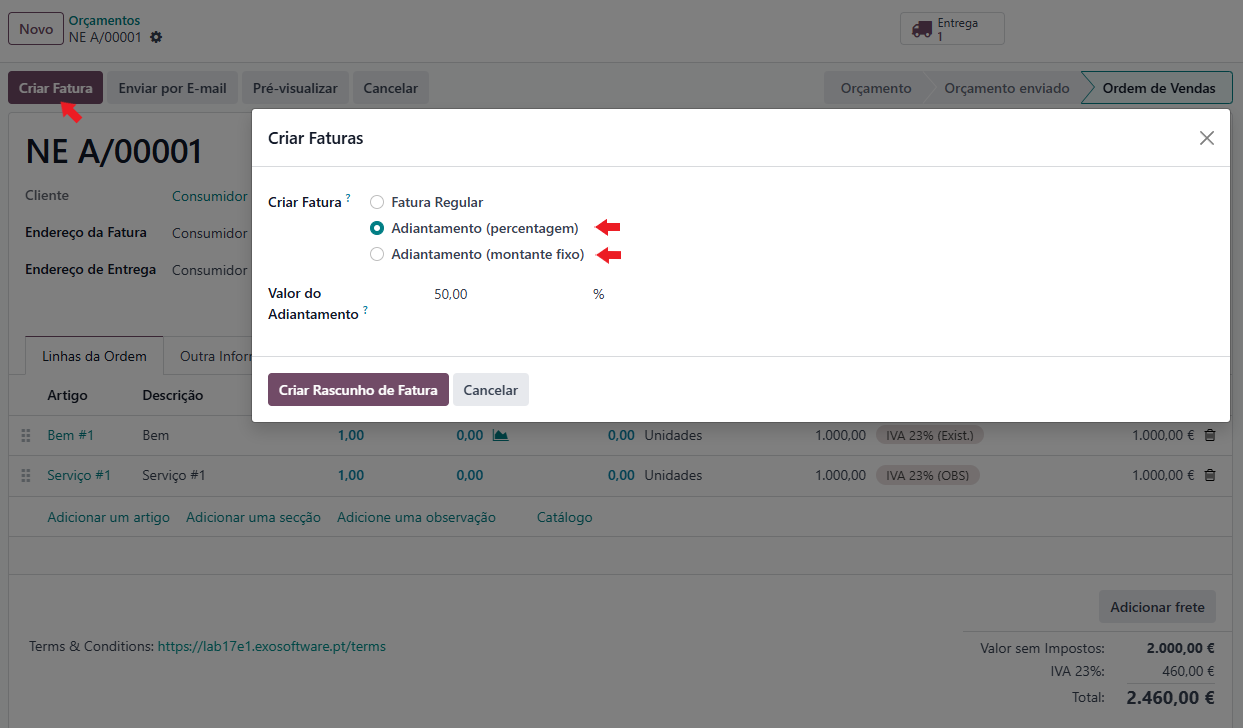1243x728 pixels.
Task: Click Cancelar in the dialog footer
Action: [x=490, y=390]
